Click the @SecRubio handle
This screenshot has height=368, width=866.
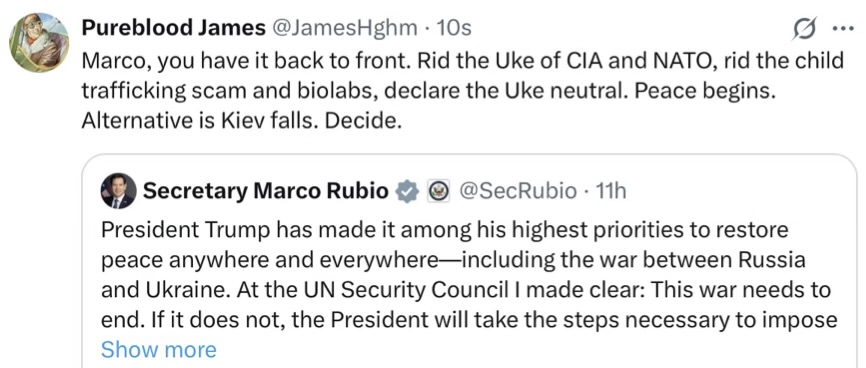click(517, 191)
